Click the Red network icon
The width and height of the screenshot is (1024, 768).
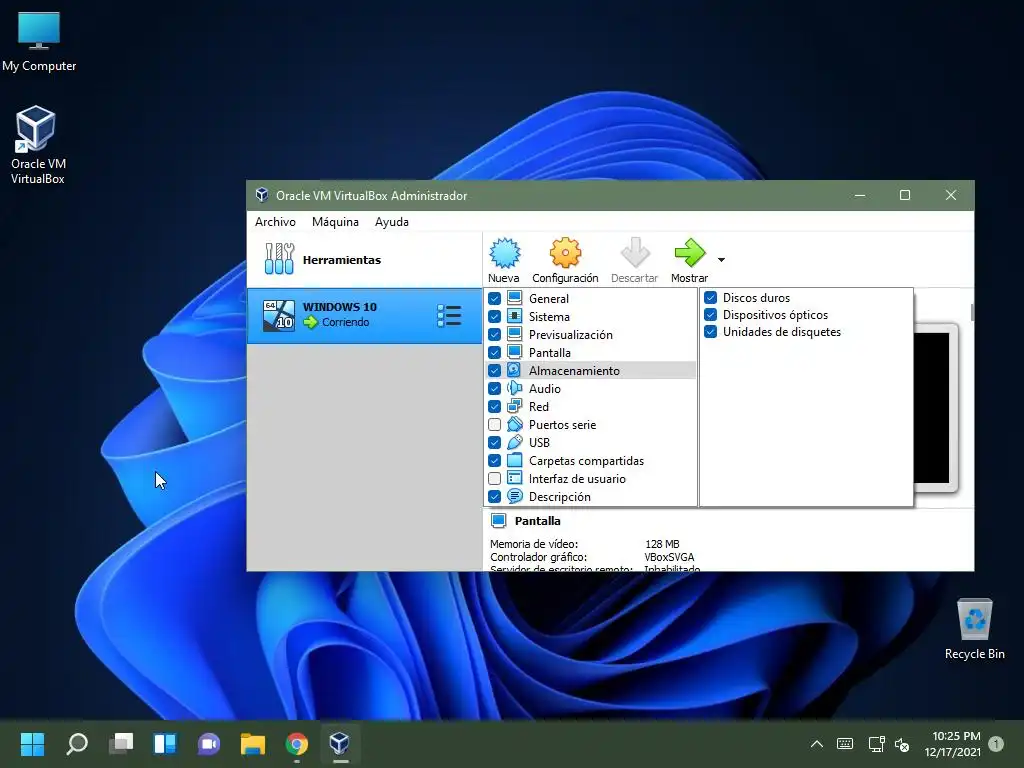(515, 406)
